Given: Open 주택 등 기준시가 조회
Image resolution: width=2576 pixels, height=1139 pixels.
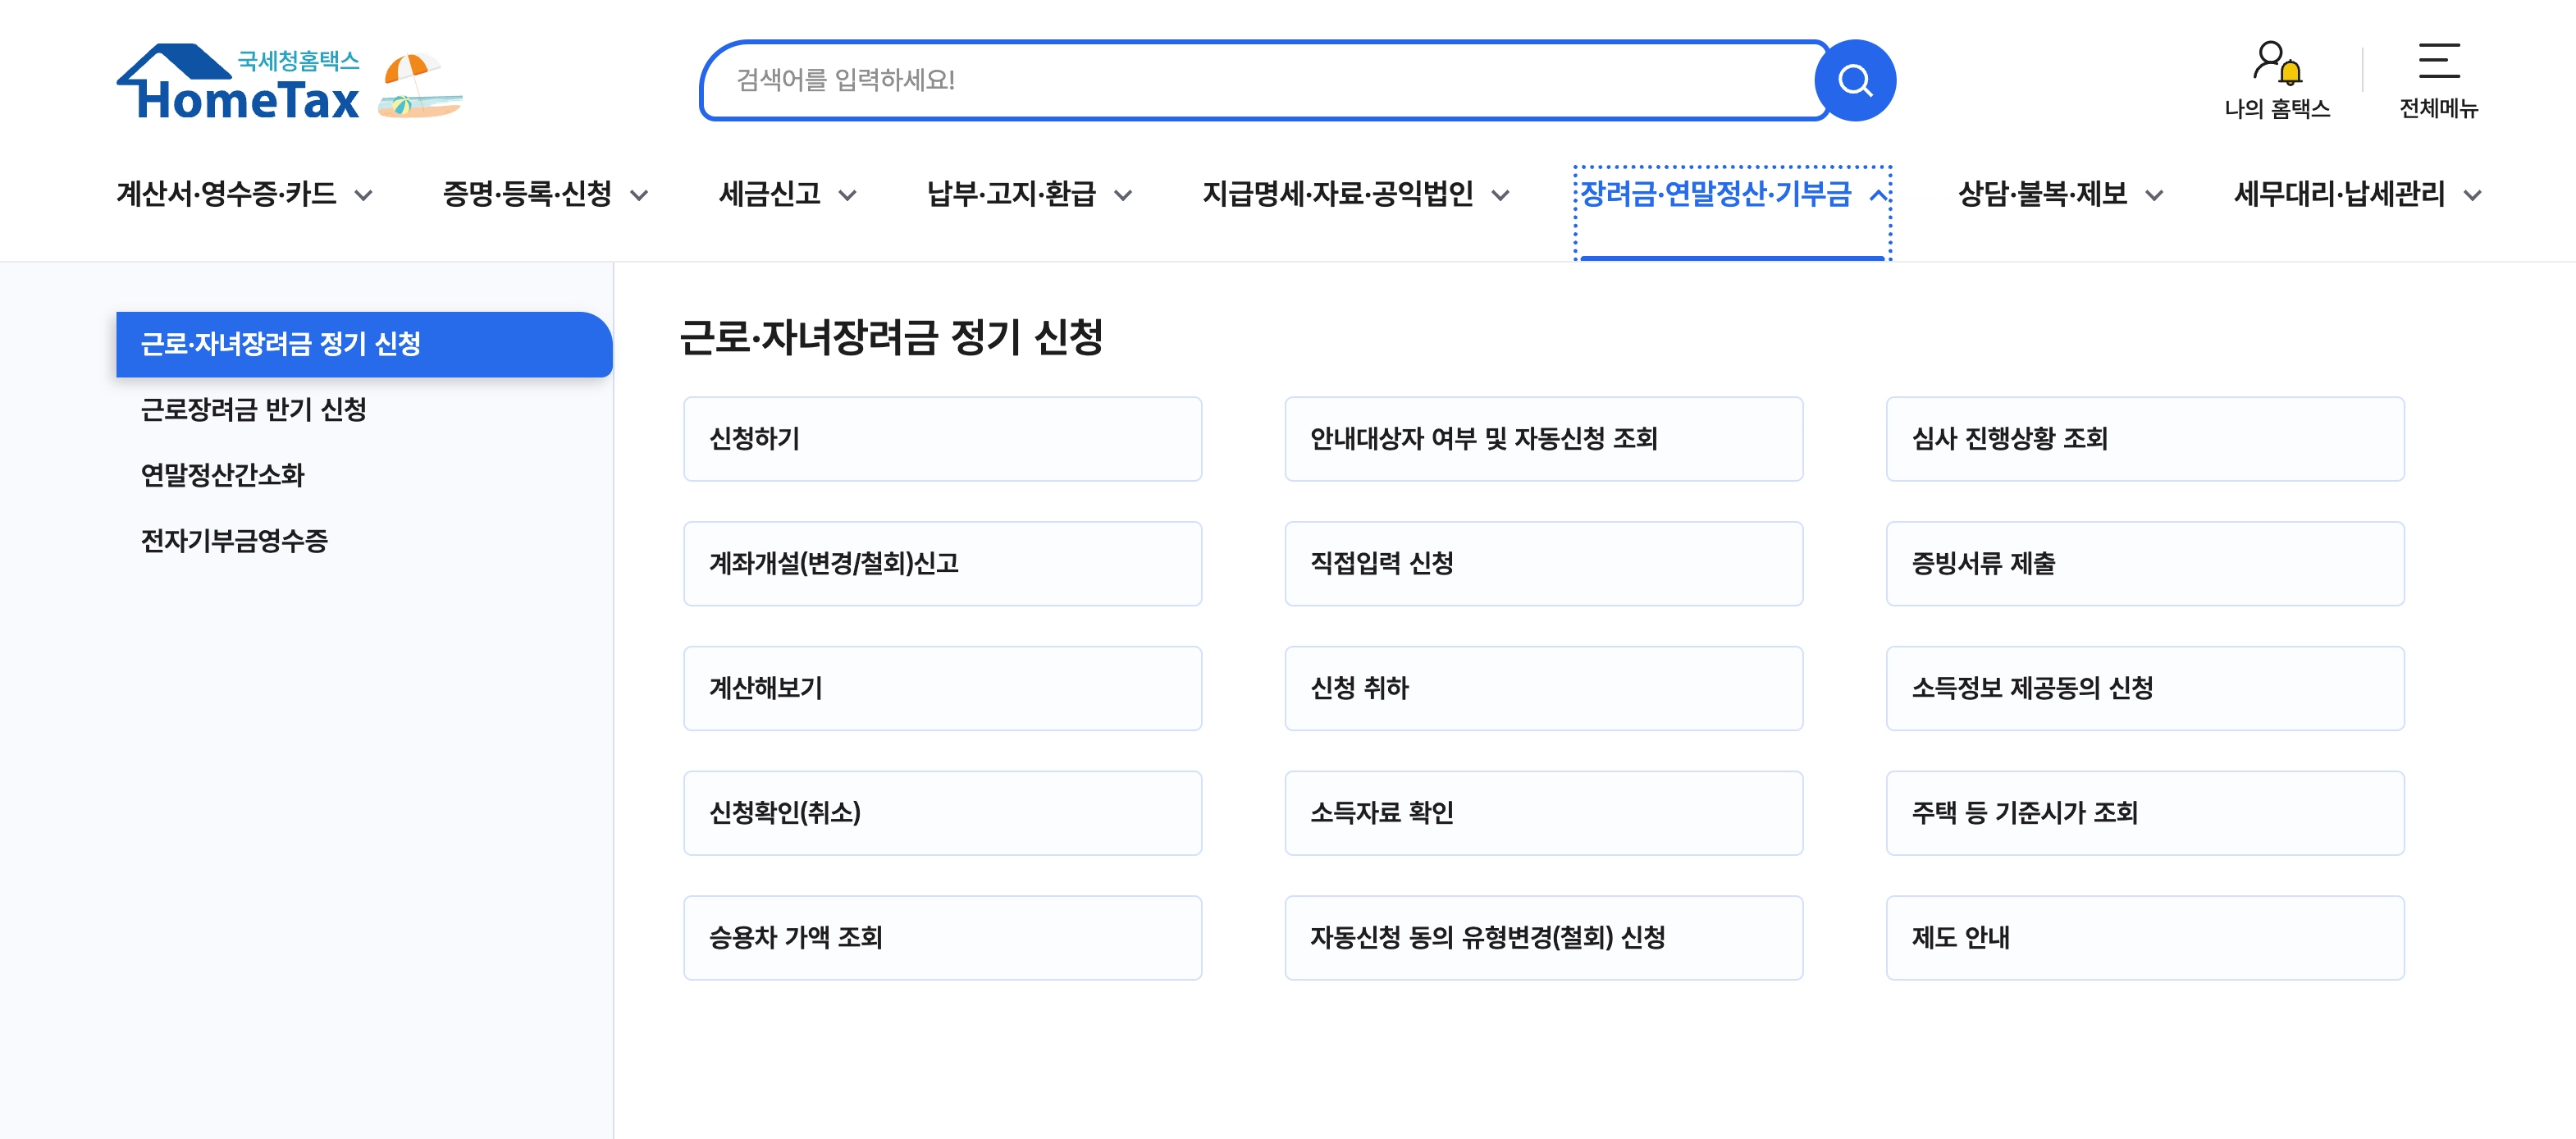Looking at the screenshot, I should [2145, 813].
